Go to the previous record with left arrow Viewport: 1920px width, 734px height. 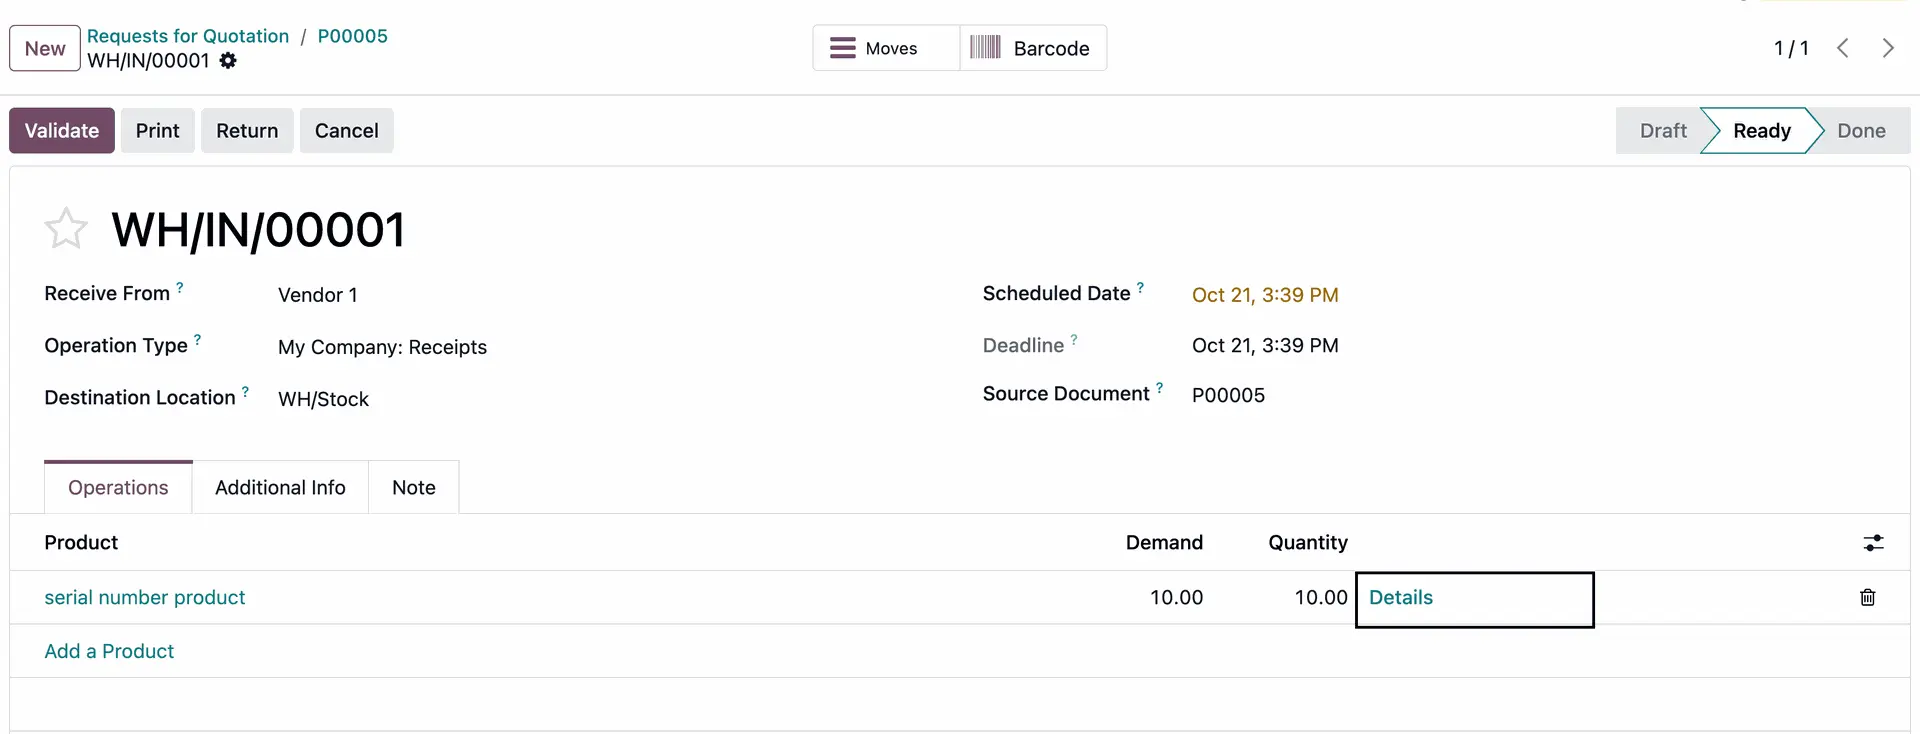(1843, 47)
